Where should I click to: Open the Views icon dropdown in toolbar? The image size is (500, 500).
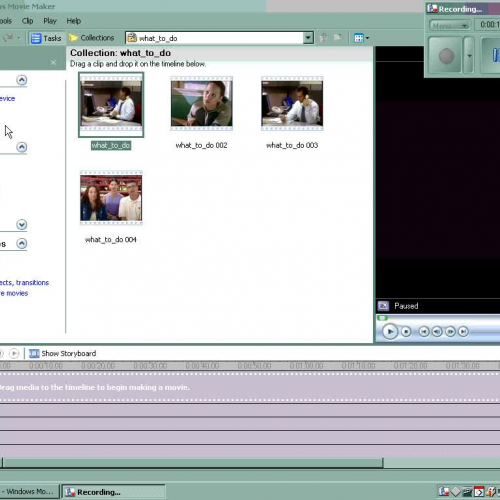pyautogui.click(x=361, y=38)
